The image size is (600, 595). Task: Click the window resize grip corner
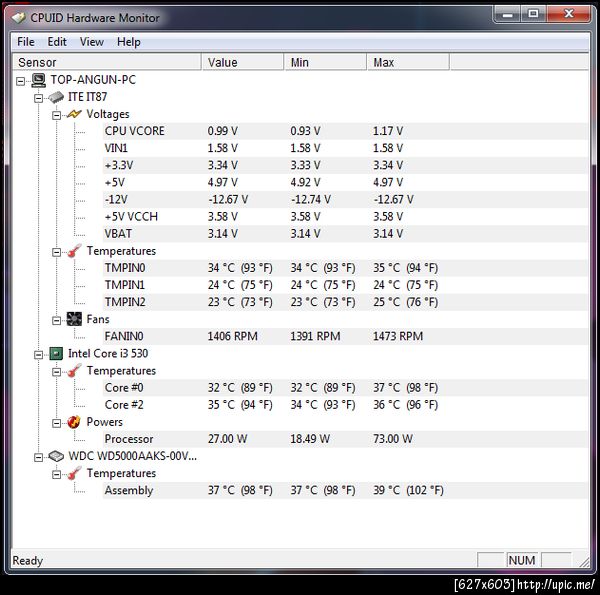coord(584,562)
